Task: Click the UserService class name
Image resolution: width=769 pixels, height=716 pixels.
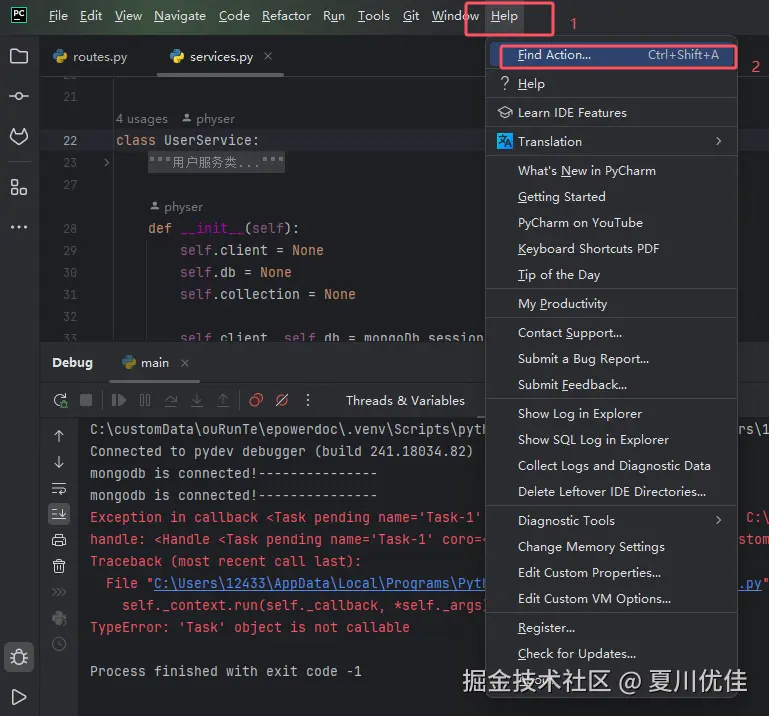Action: coord(207,140)
